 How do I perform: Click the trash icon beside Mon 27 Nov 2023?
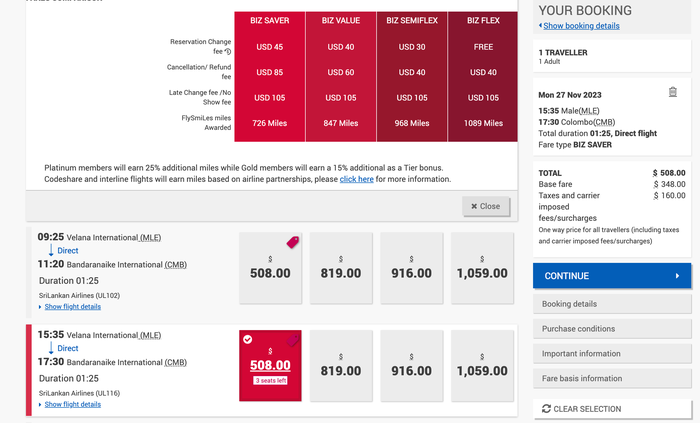pyautogui.click(x=673, y=92)
